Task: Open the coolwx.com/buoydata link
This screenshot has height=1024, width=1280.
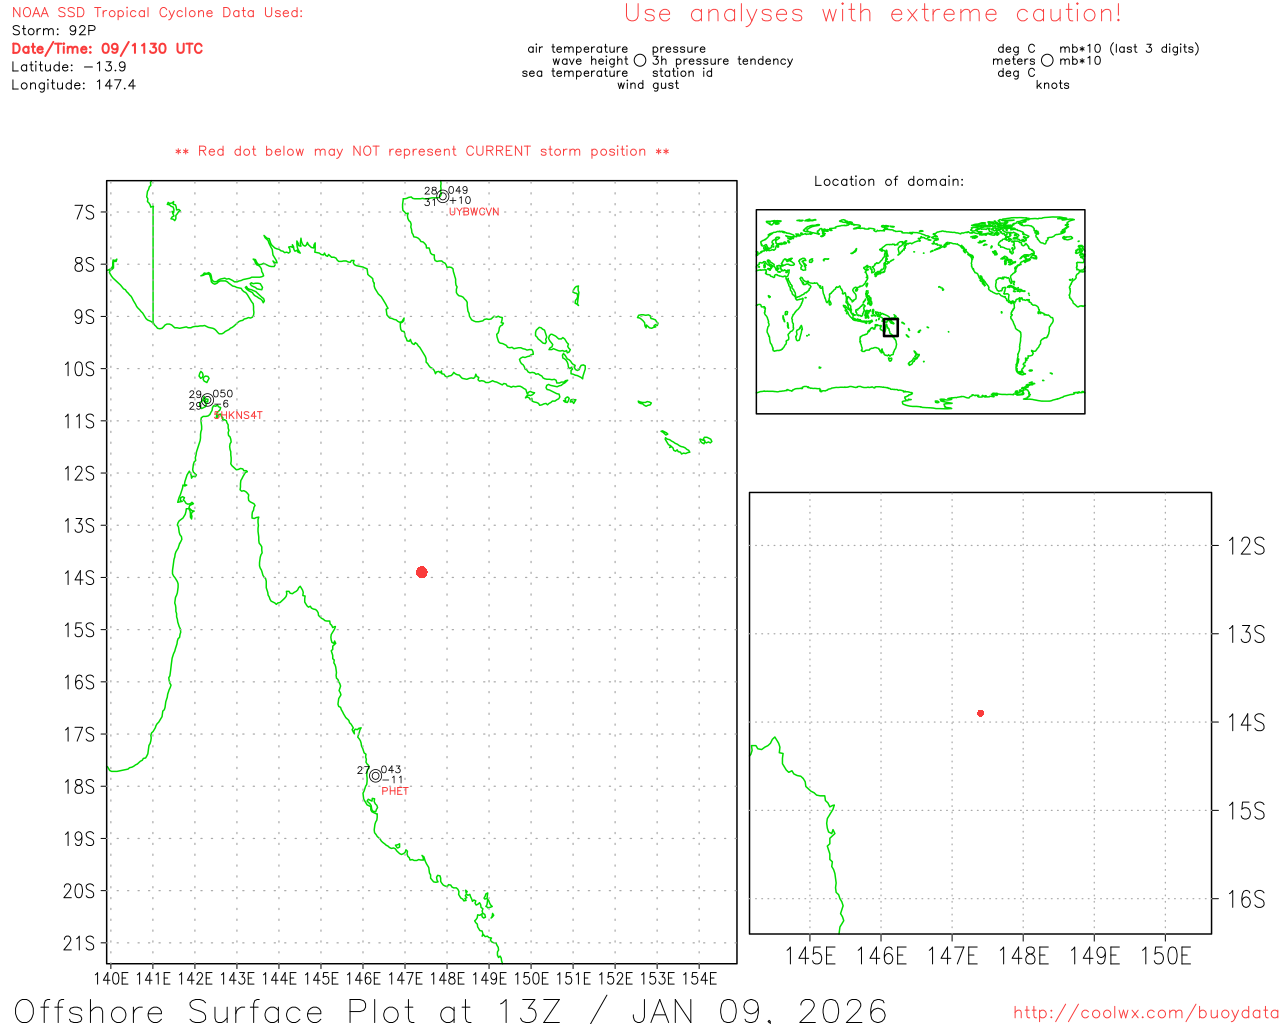Action: point(1145,1013)
